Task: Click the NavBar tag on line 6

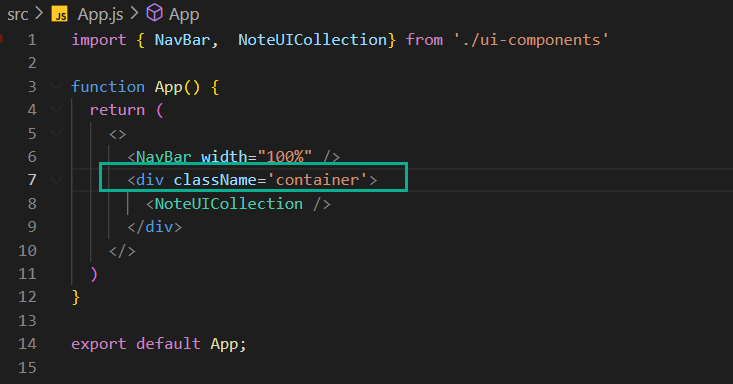Action: click(x=164, y=156)
